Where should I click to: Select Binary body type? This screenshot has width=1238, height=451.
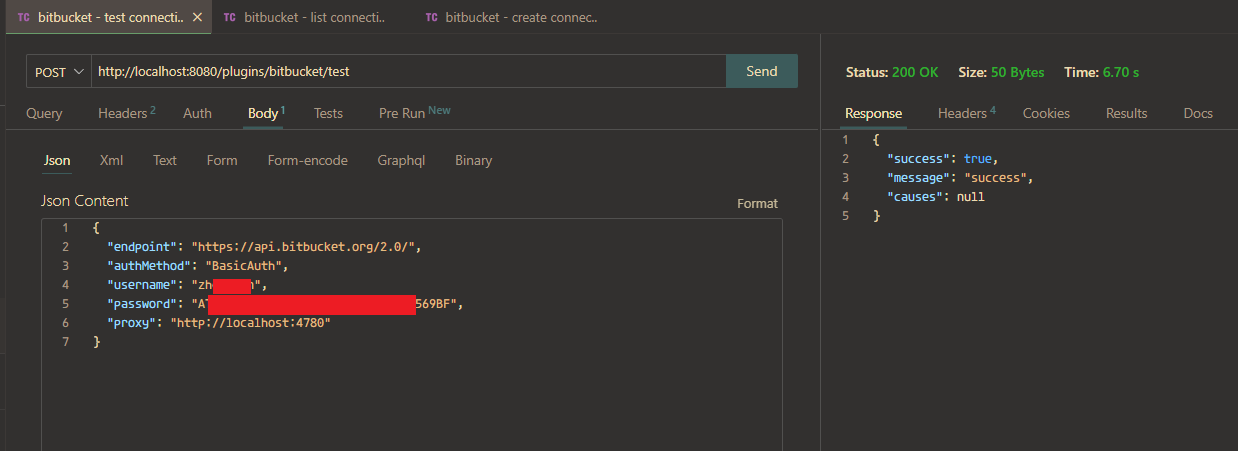[x=473, y=160]
